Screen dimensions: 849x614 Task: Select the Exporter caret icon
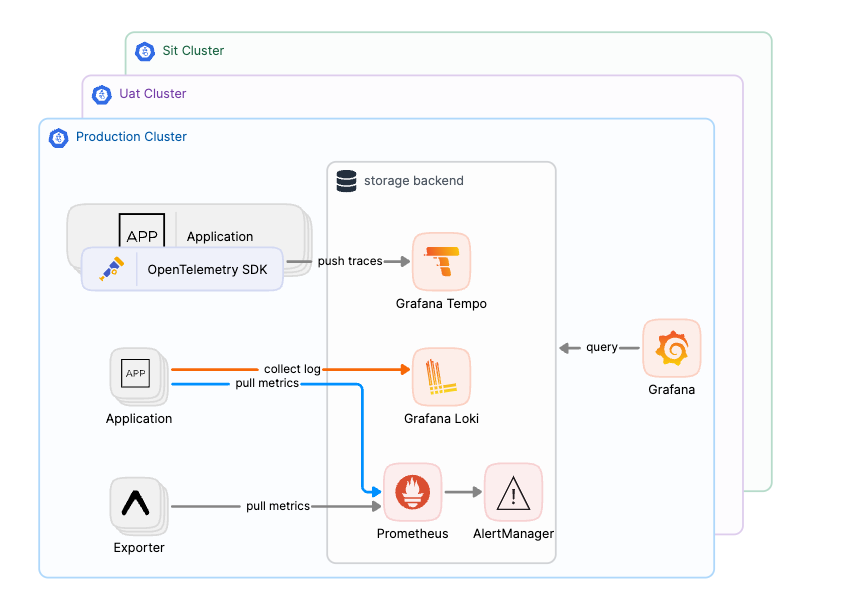(x=135, y=503)
